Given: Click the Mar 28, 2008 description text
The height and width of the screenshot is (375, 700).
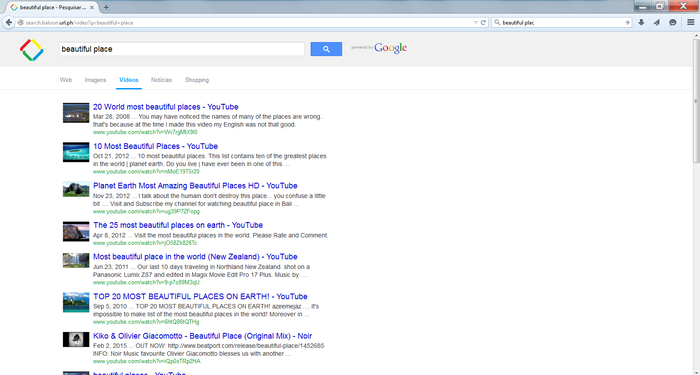Looking at the screenshot, I should [x=208, y=121].
